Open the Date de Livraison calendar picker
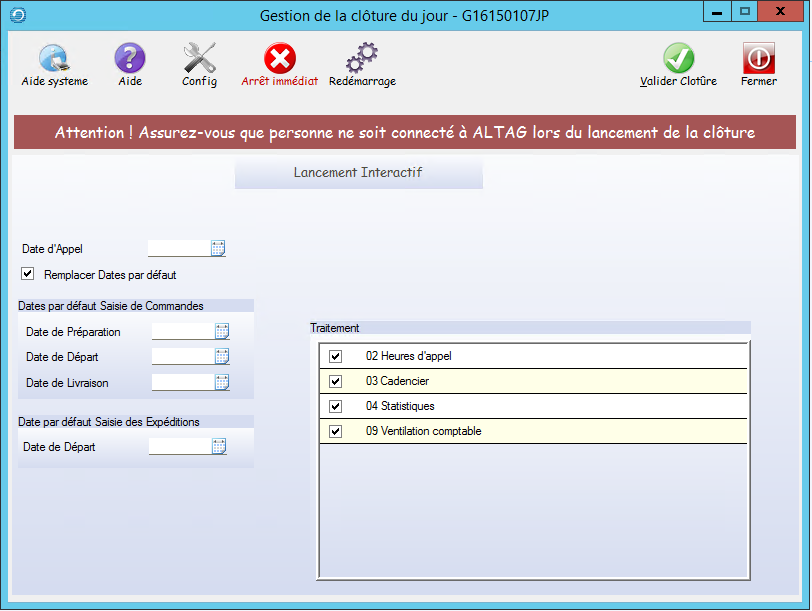Viewport: 812px width, 611px height. coord(222,381)
